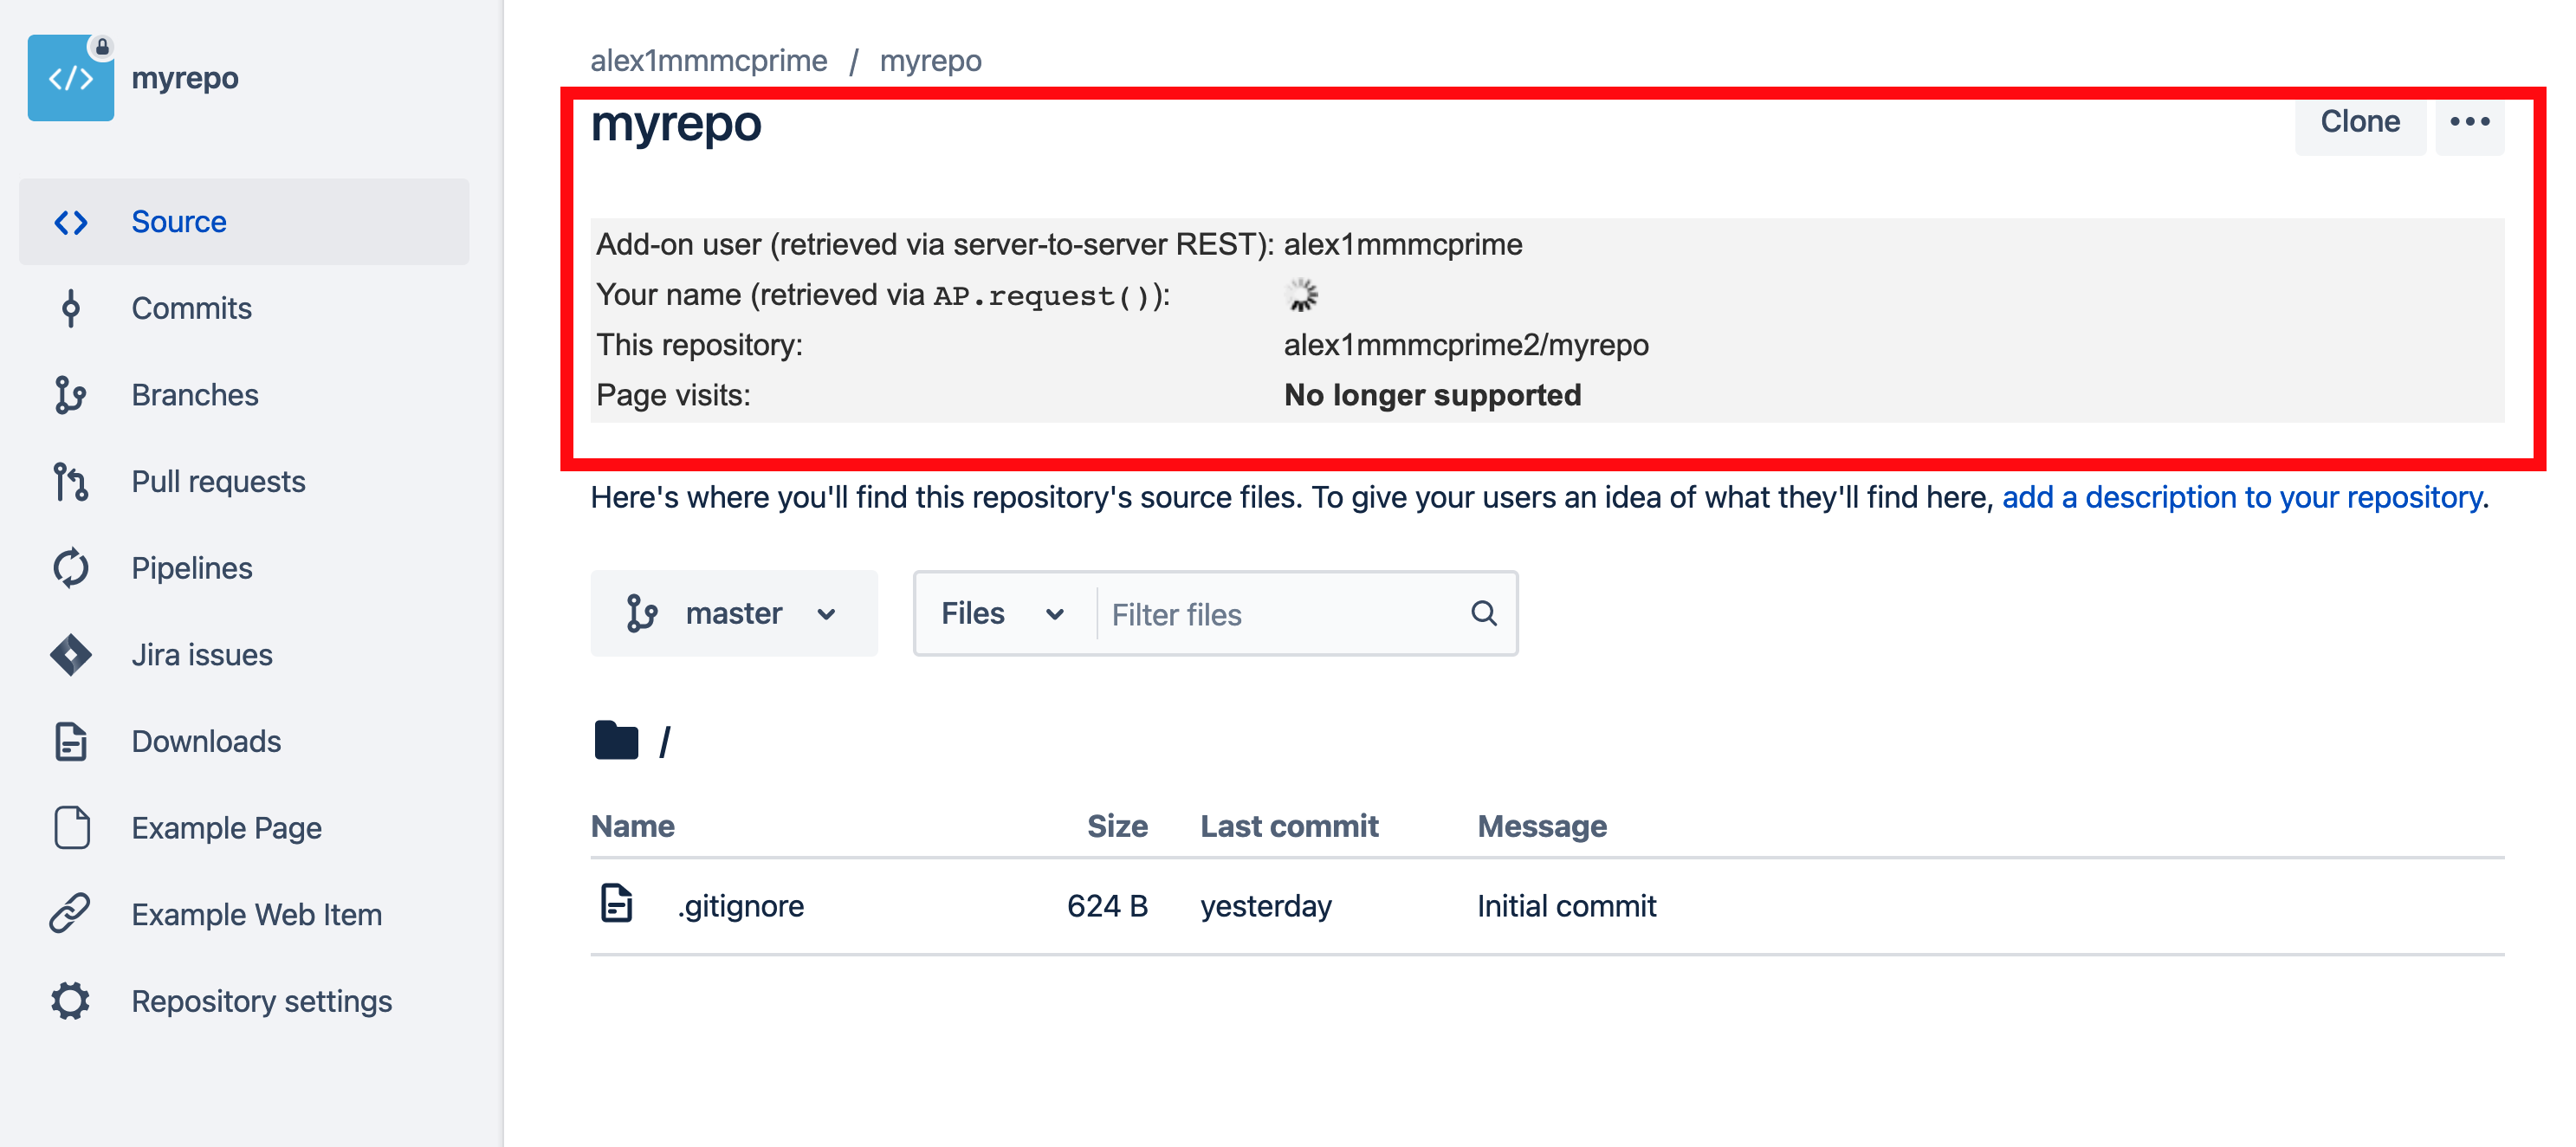Click alex1mmmcprime breadcrumb link
This screenshot has width=2576, height=1147.
[709, 61]
